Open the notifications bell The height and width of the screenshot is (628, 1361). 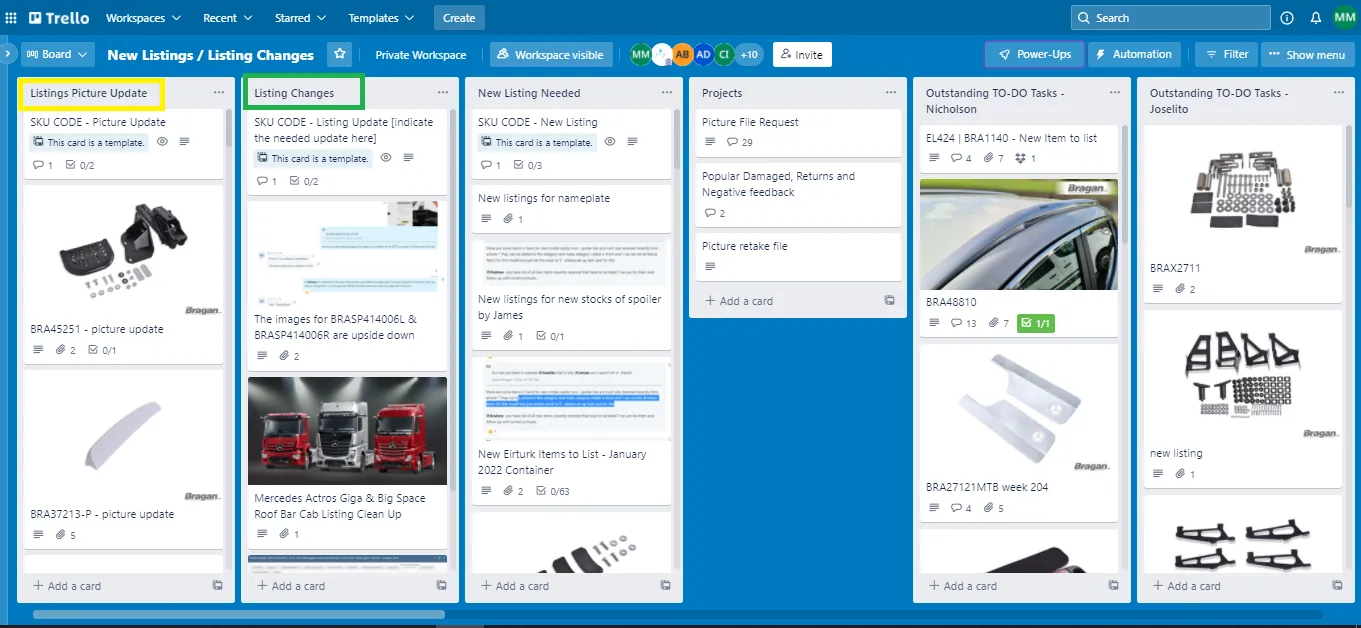1315,18
